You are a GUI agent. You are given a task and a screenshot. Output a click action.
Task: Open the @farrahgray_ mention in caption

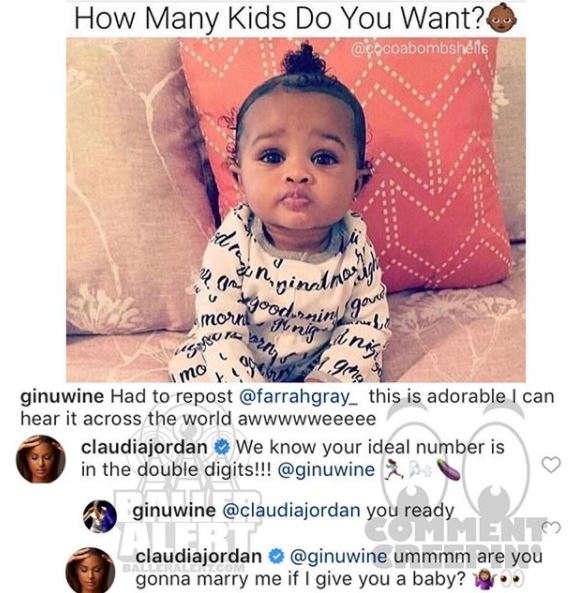tap(299, 397)
